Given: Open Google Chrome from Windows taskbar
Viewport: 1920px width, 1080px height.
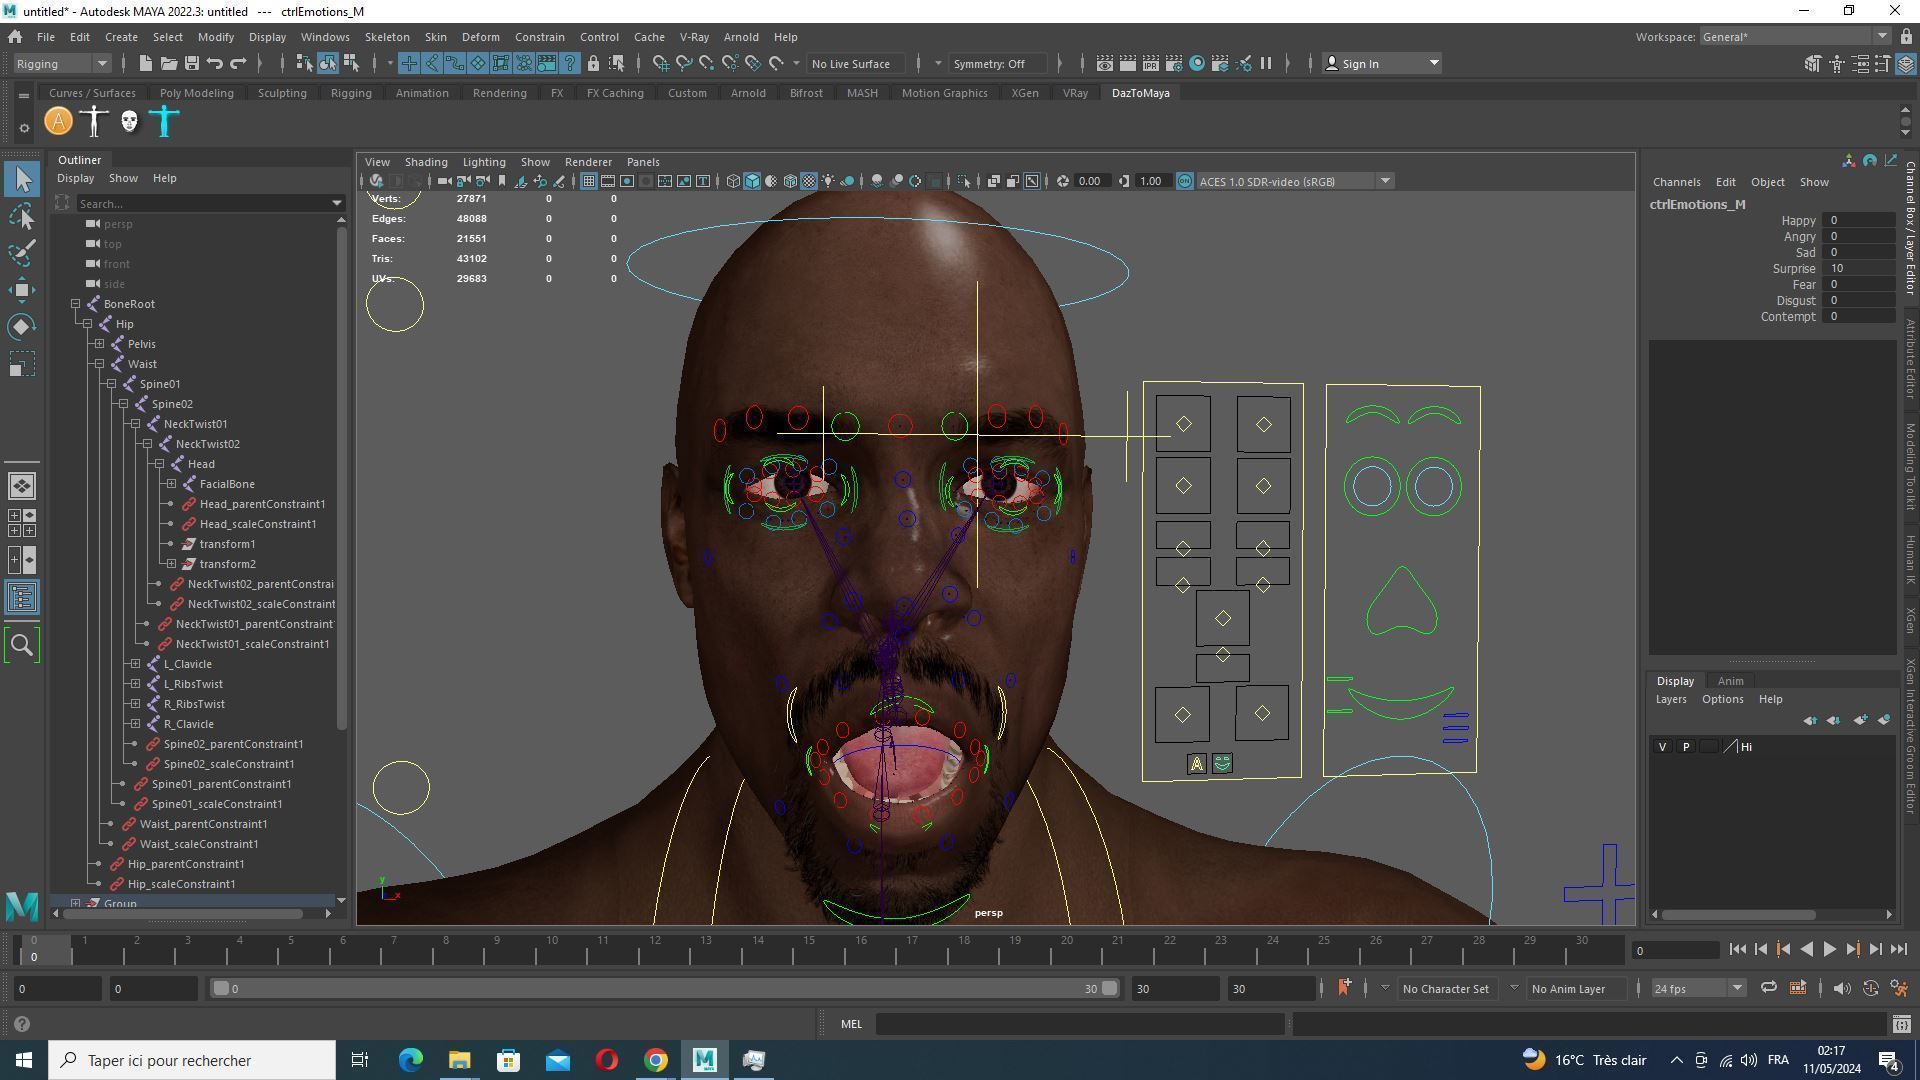Looking at the screenshot, I should point(655,1060).
